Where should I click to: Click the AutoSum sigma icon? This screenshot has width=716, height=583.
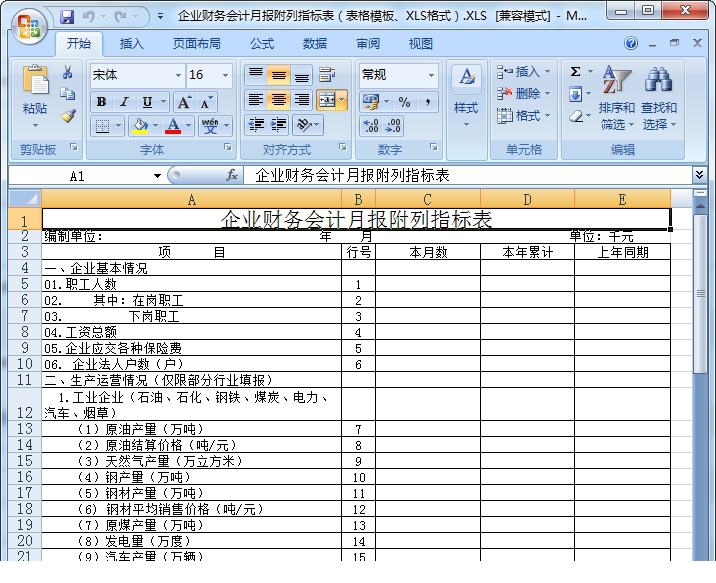pyautogui.click(x=576, y=72)
